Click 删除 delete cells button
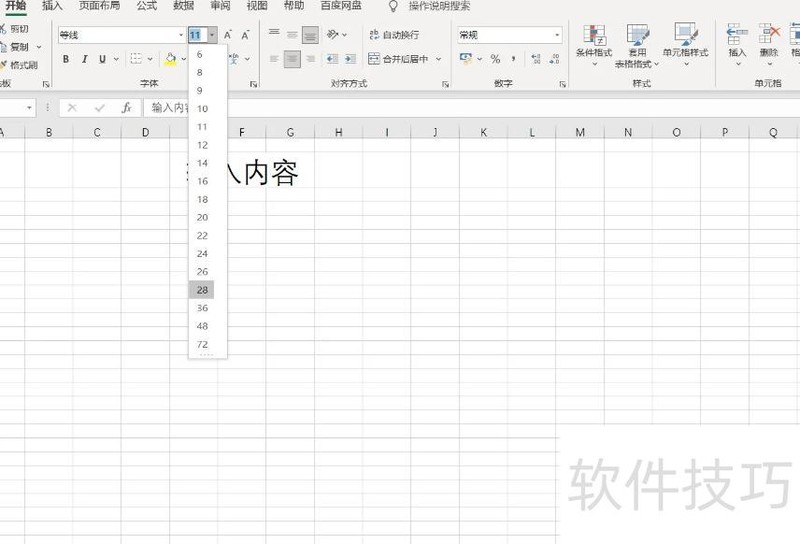 [769, 45]
